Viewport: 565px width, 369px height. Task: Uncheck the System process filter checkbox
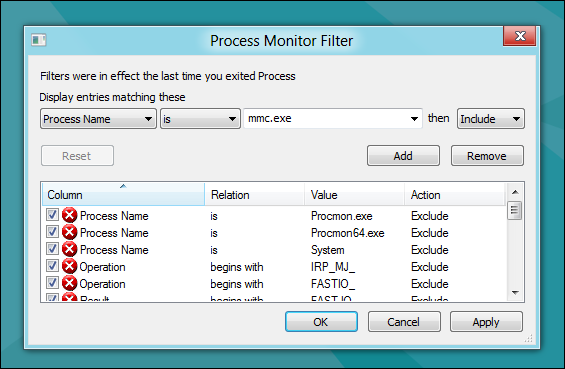pos(52,249)
